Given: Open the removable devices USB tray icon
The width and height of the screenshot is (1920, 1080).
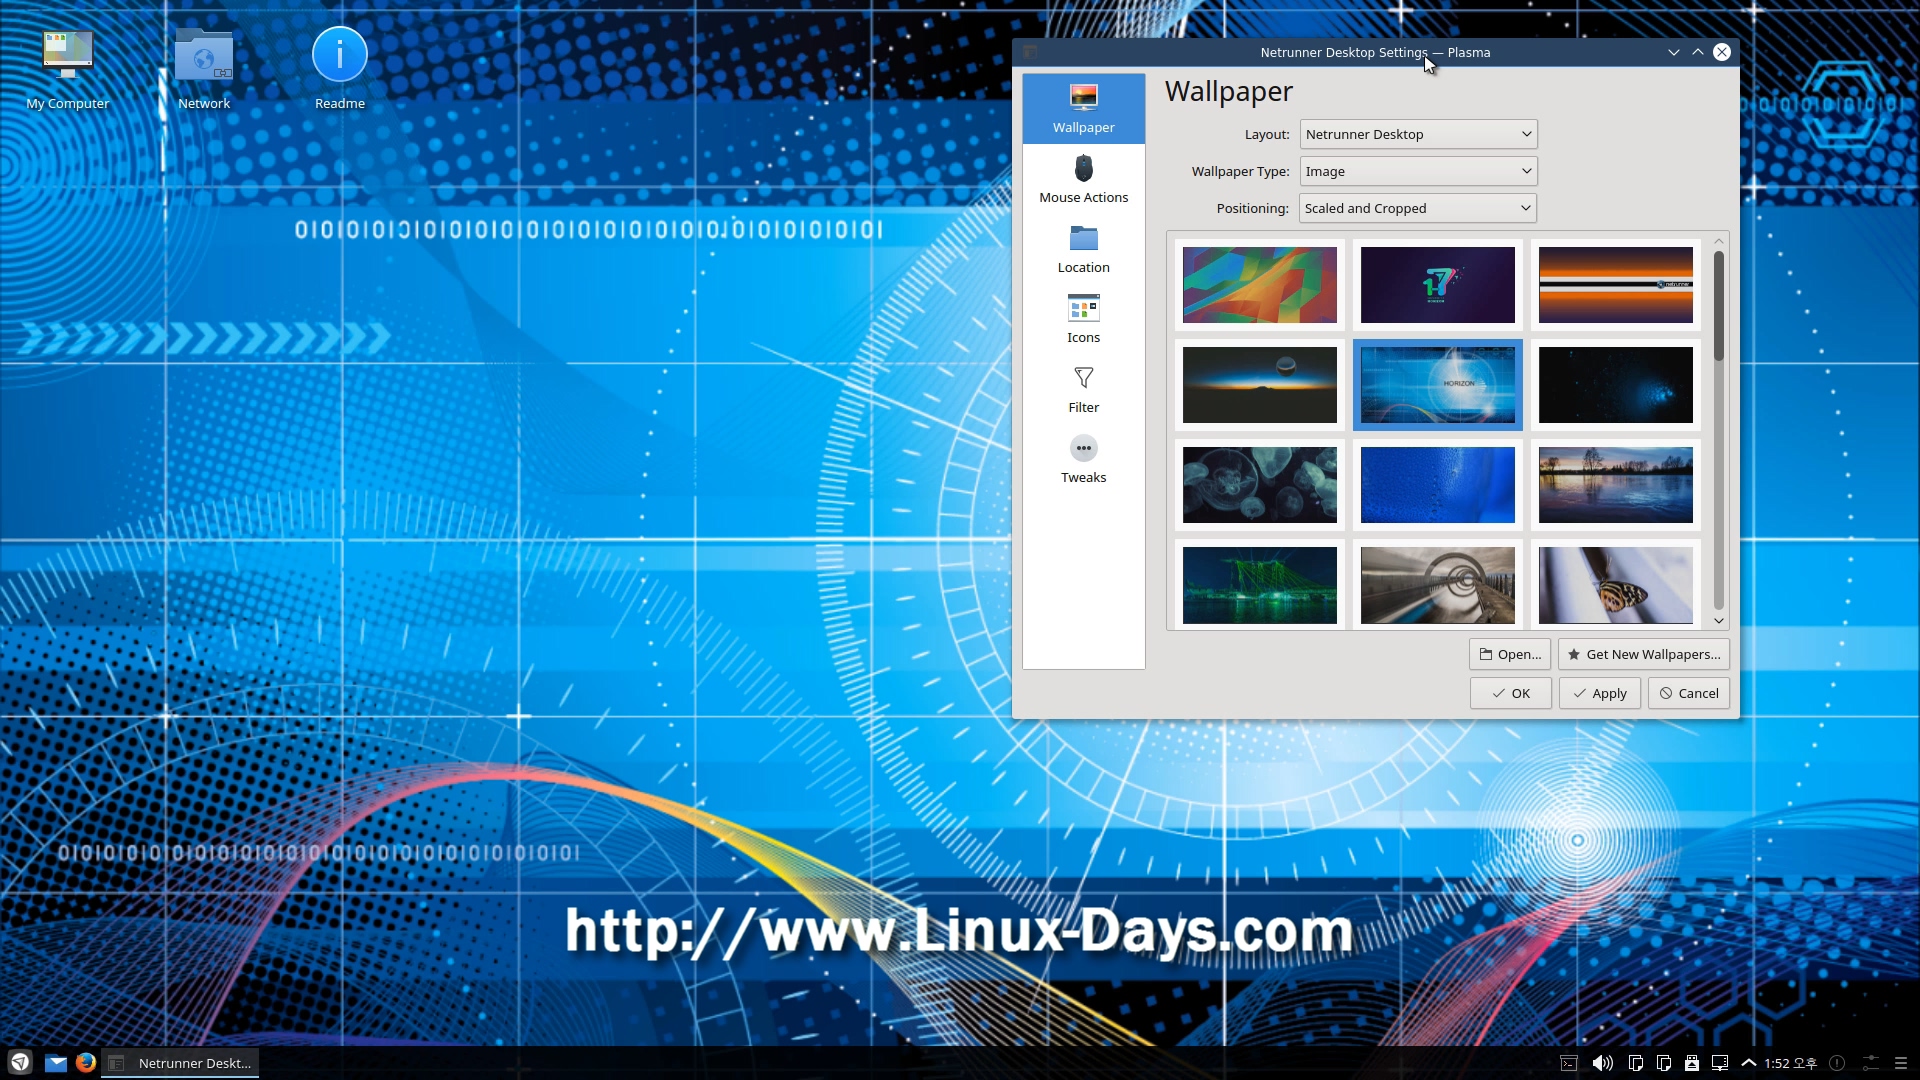Looking at the screenshot, I should coord(1692,1063).
